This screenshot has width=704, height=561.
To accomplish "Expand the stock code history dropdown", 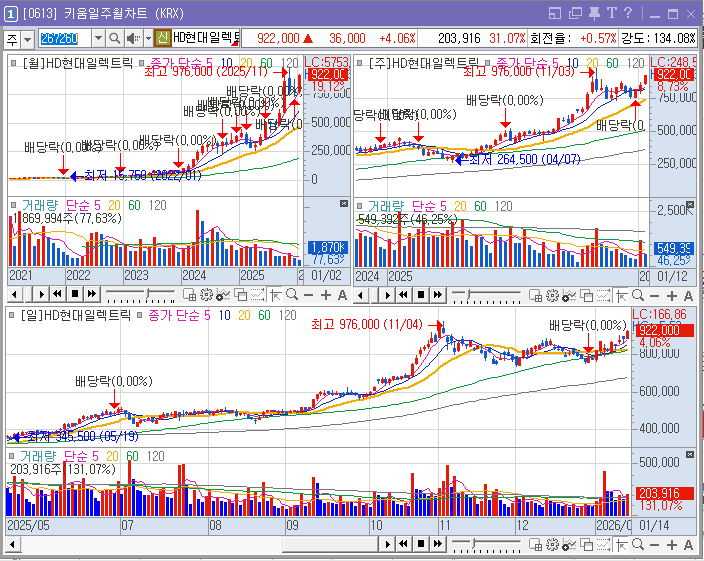I will pos(98,39).
